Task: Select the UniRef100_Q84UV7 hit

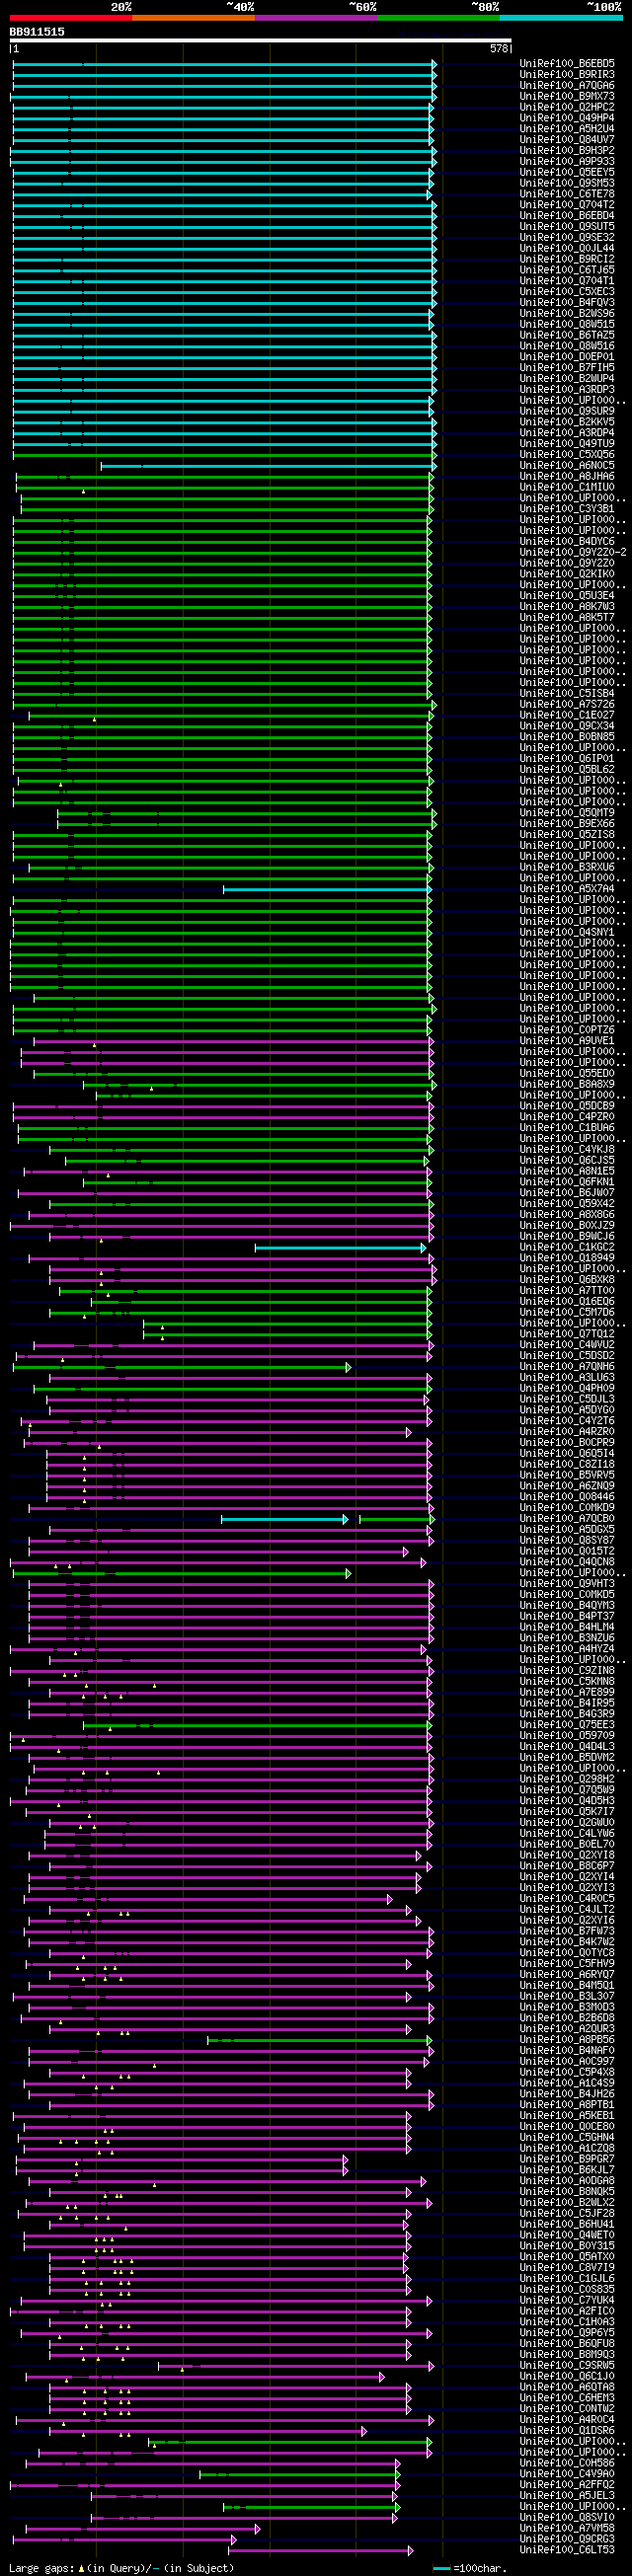Action: point(567,139)
